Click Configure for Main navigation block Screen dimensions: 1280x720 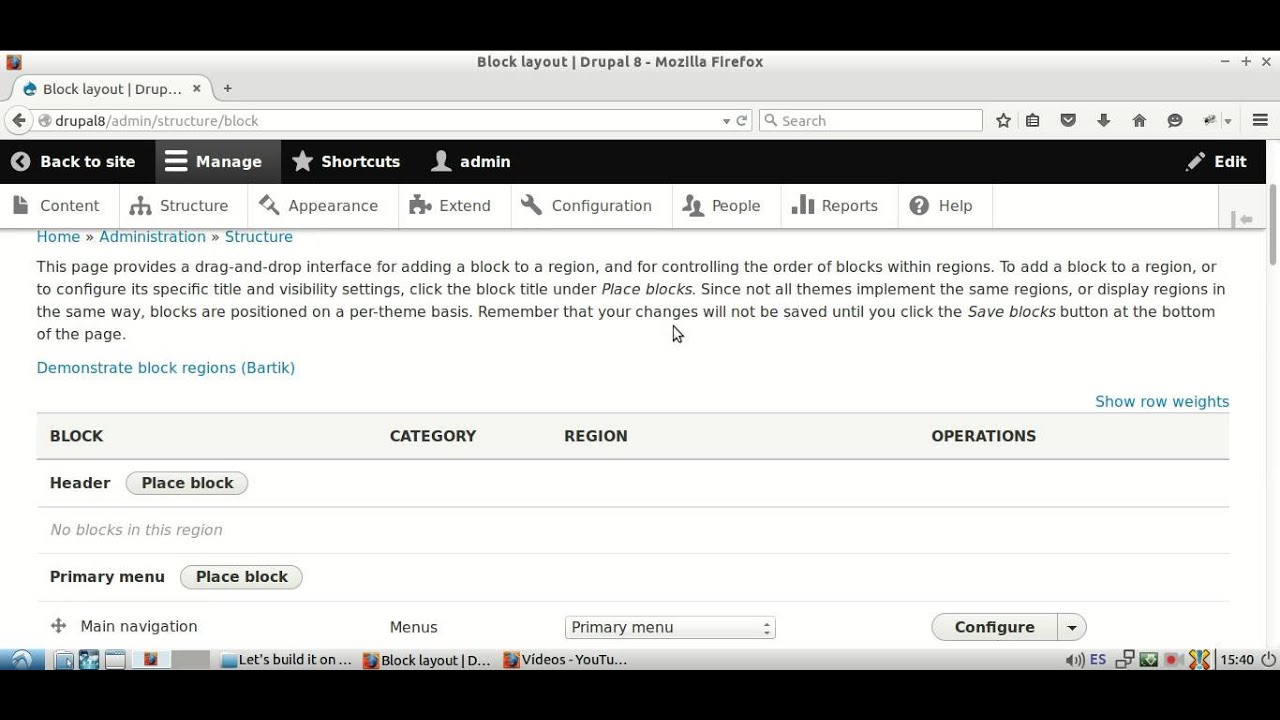coord(995,627)
